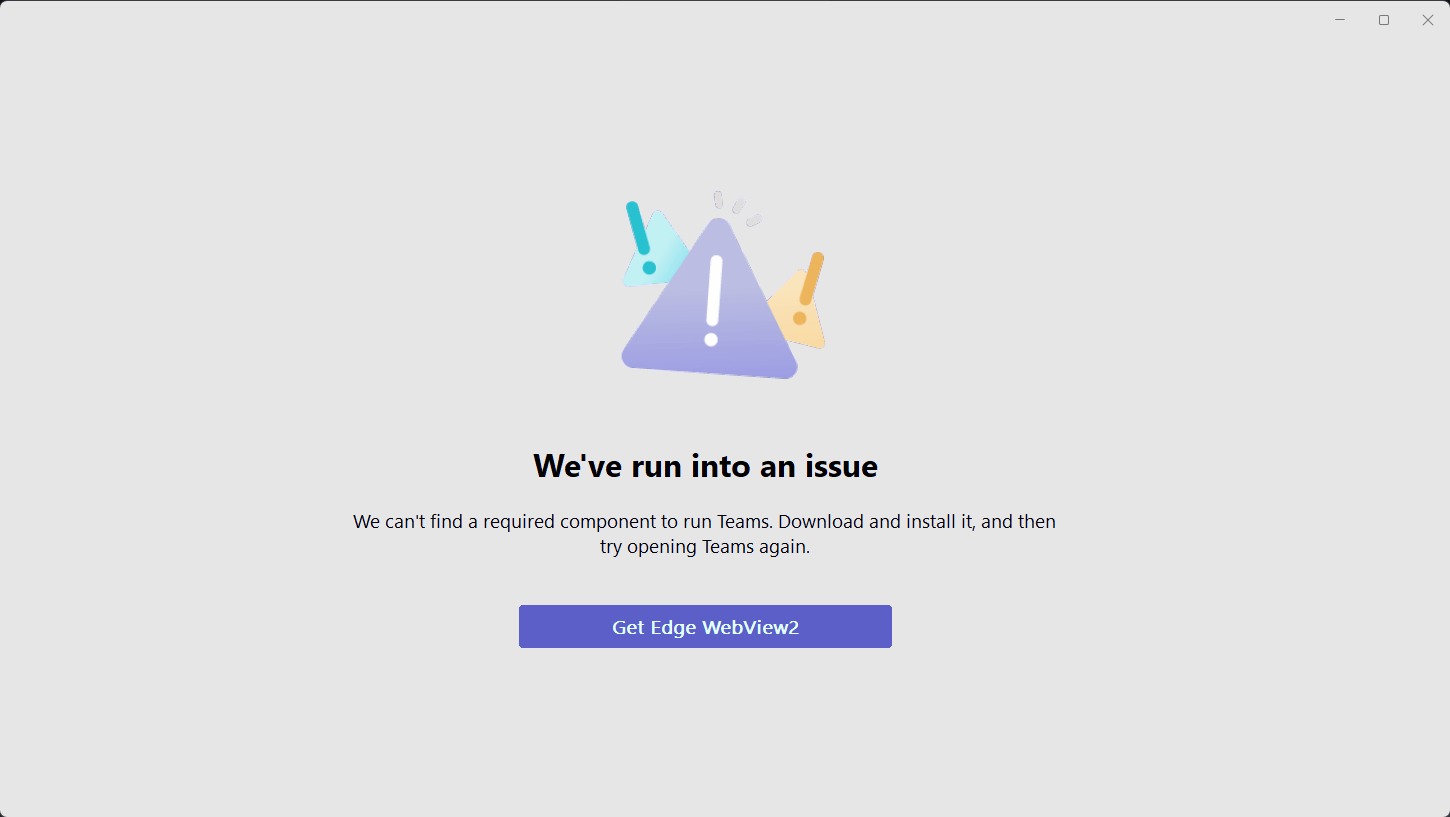Viewport: 1450px width, 817px height.
Task: Click the teal exclamation mark bar
Action: pos(638,229)
